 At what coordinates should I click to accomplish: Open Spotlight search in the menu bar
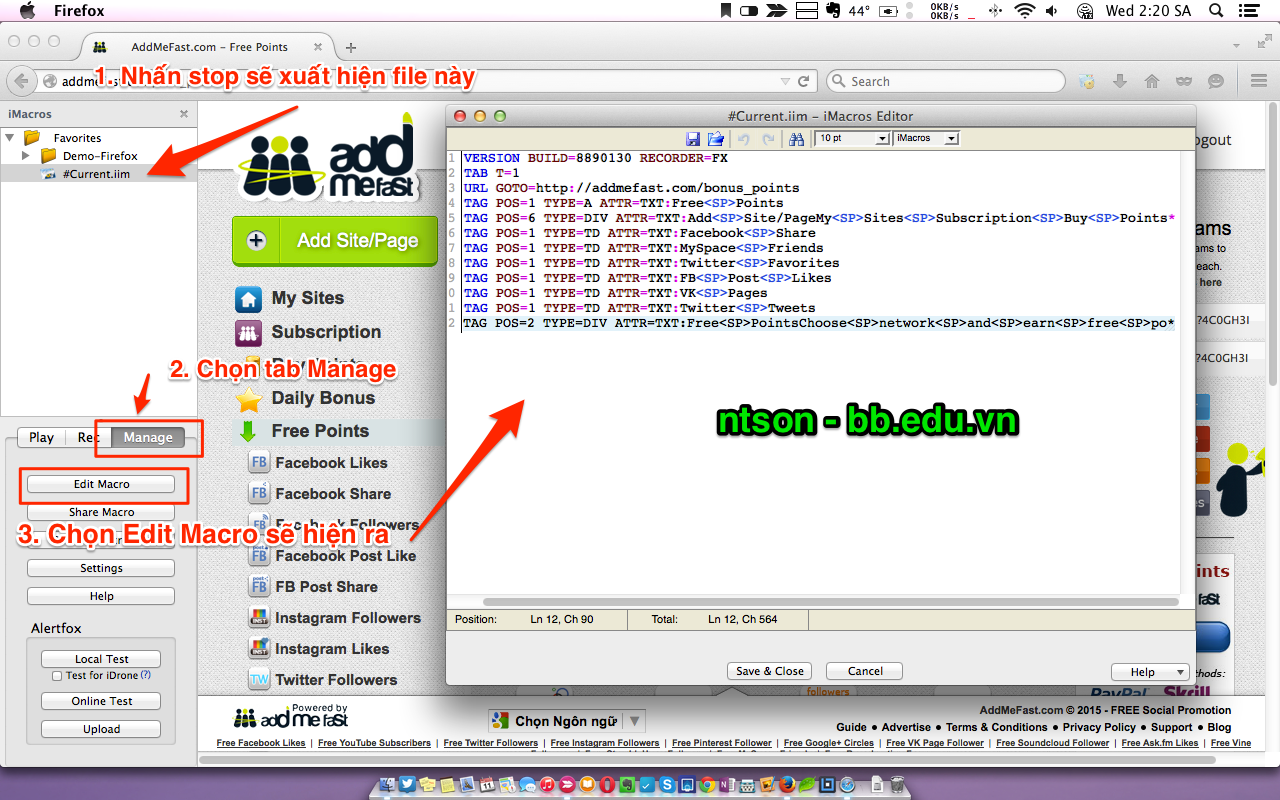coord(1214,11)
